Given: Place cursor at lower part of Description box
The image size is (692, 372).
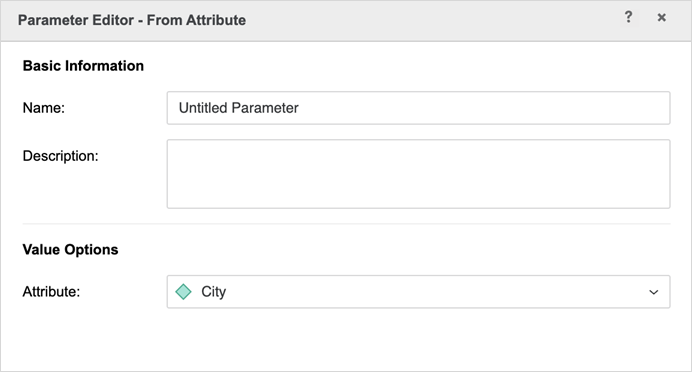Looking at the screenshot, I should [418, 196].
